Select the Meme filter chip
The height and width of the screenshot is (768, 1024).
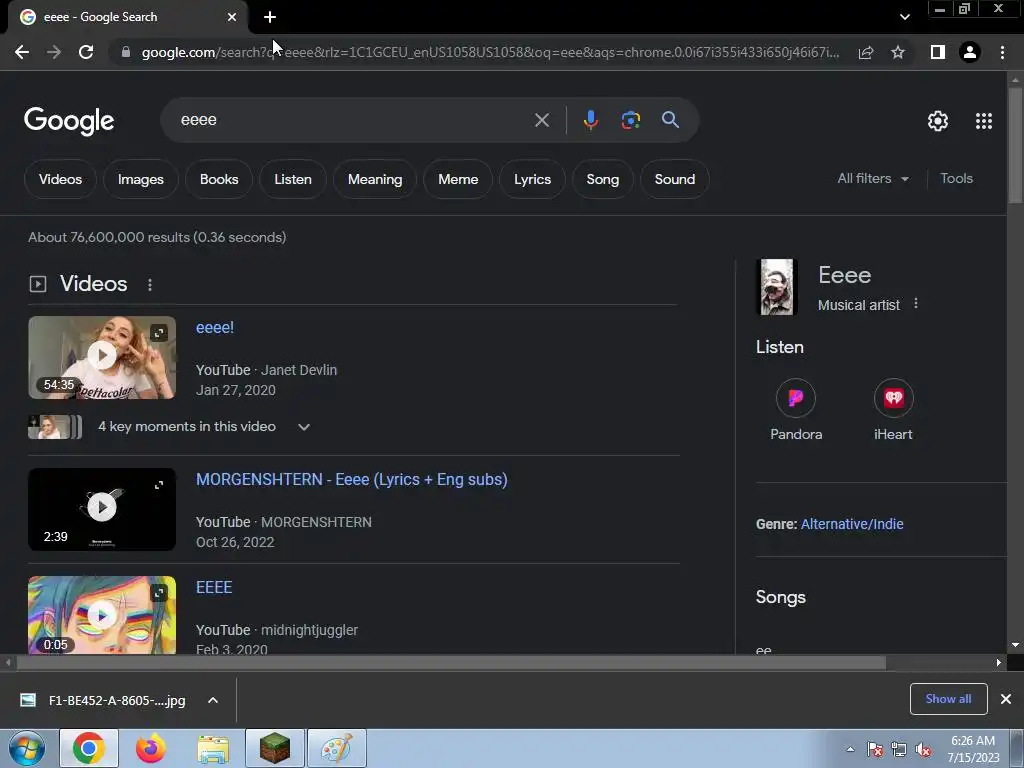pos(458,179)
